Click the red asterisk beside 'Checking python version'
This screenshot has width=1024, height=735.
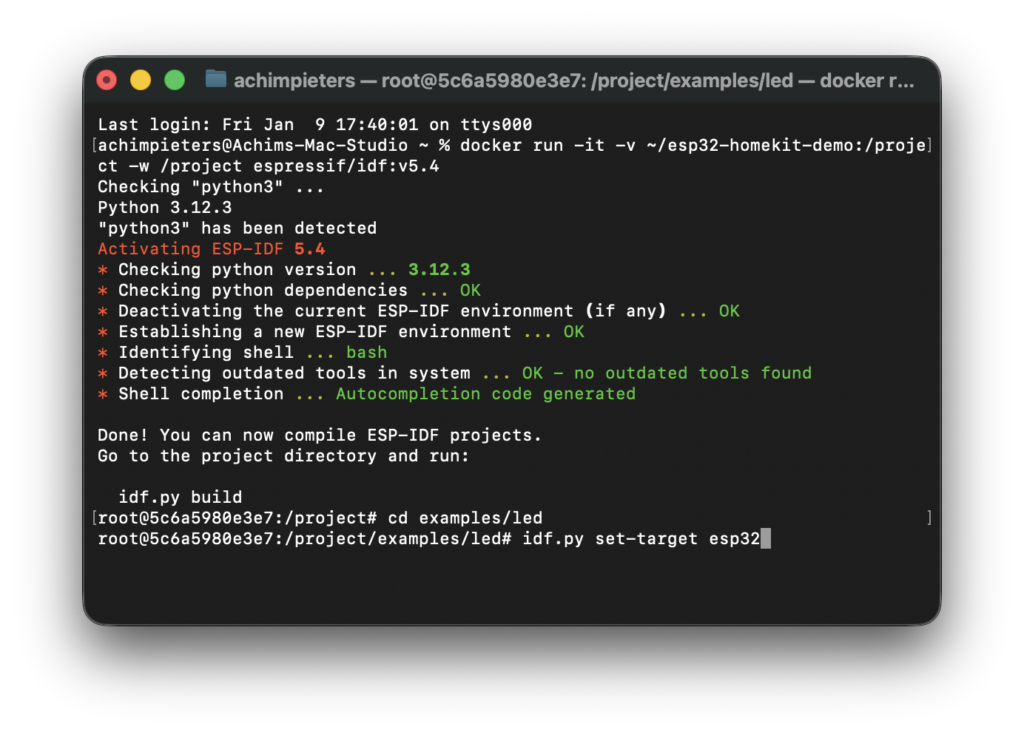(x=103, y=270)
